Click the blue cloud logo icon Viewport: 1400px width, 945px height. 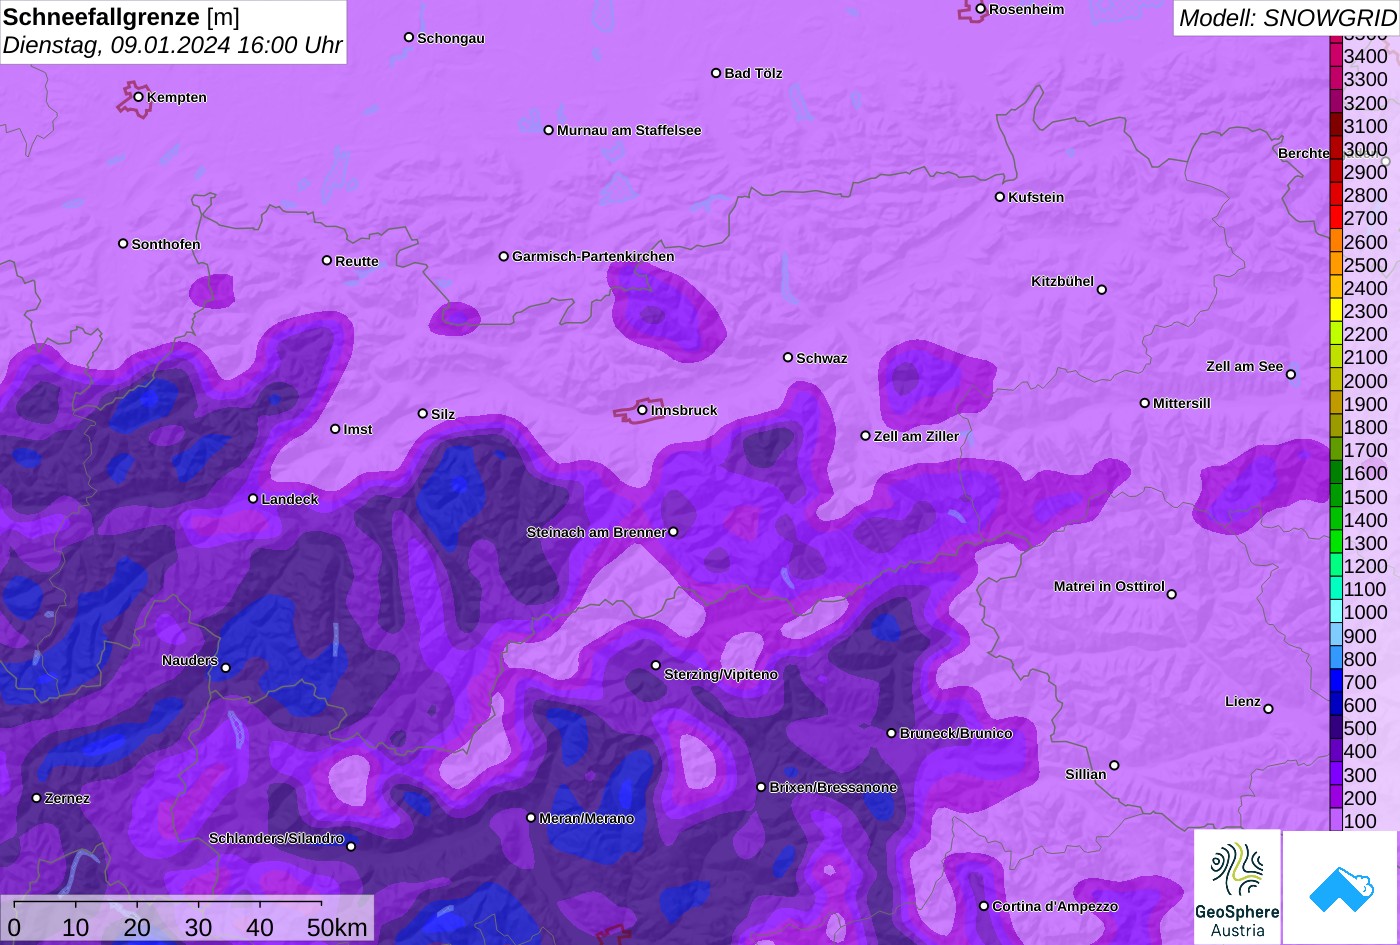(x=1341, y=887)
